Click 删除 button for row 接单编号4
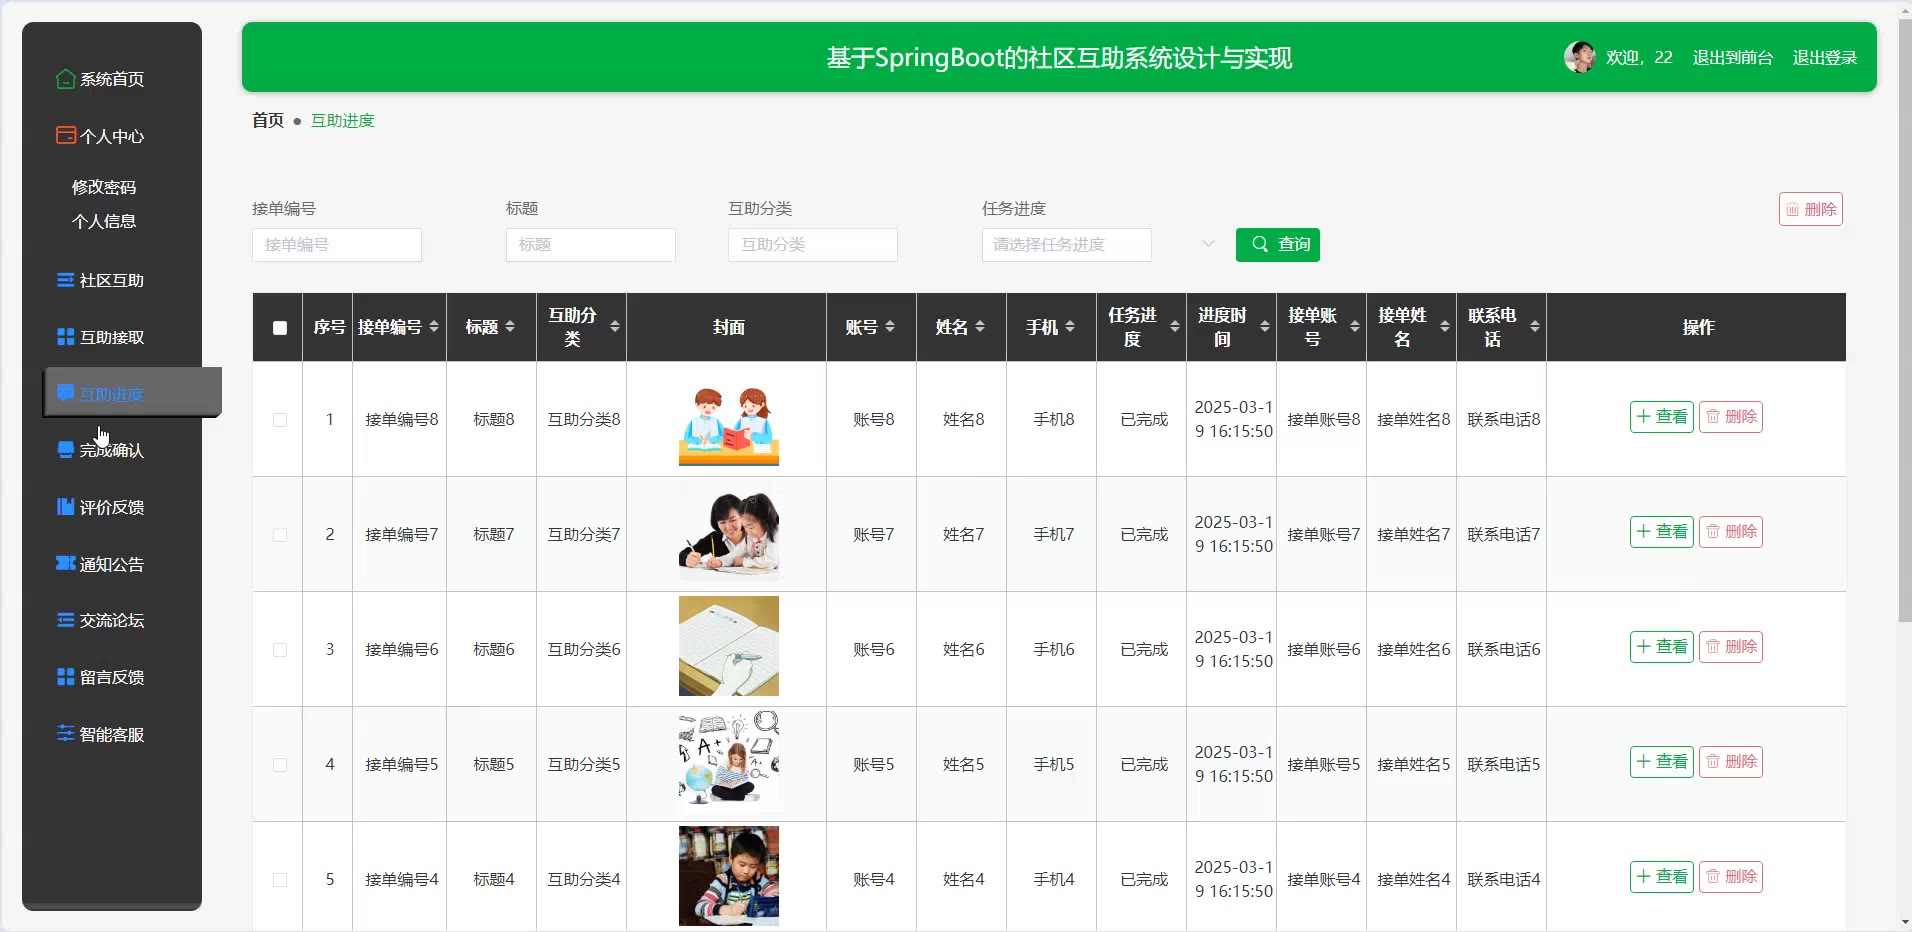This screenshot has width=1912, height=932. [x=1731, y=877]
